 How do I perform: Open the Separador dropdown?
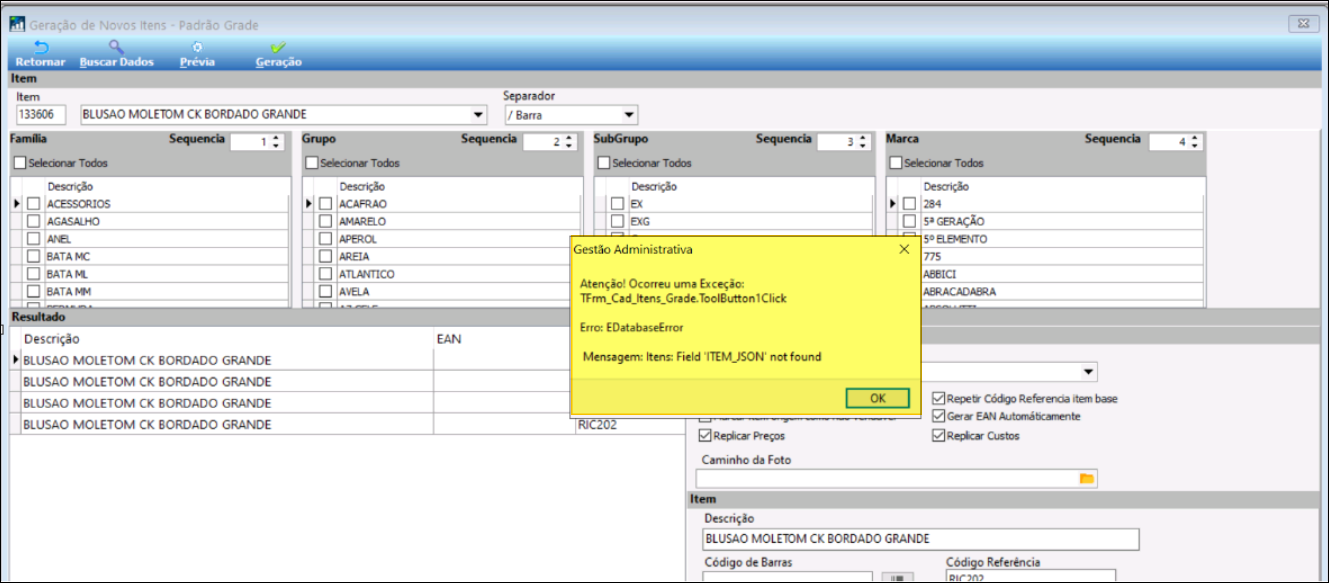(x=628, y=114)
